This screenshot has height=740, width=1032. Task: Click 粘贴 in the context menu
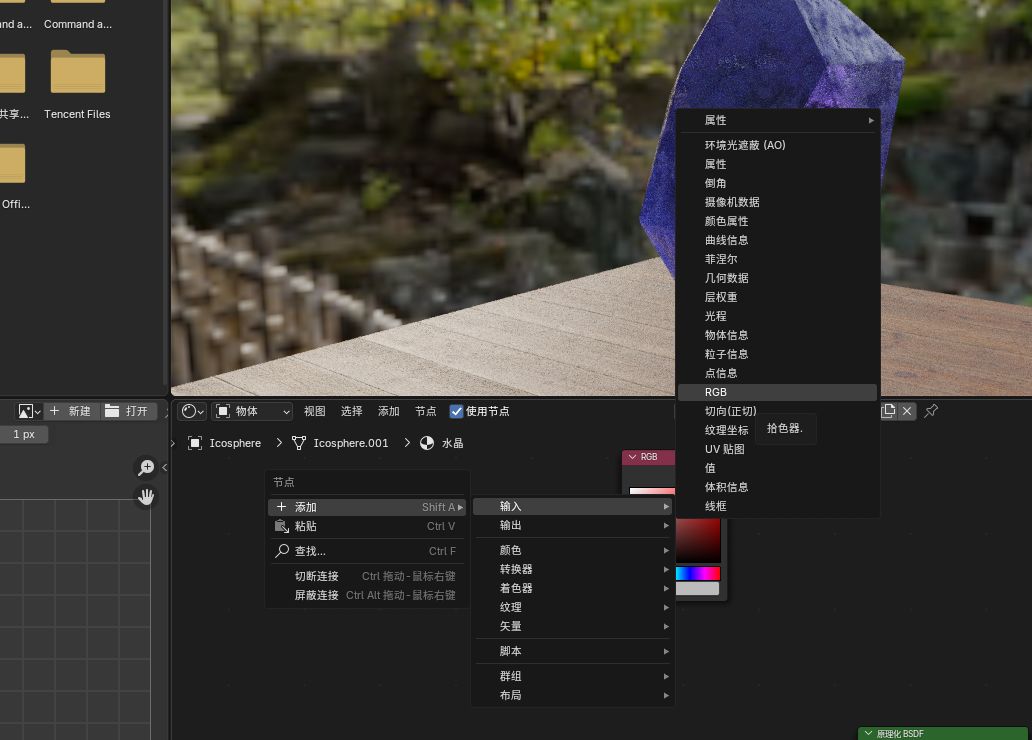tap(367, 527)
